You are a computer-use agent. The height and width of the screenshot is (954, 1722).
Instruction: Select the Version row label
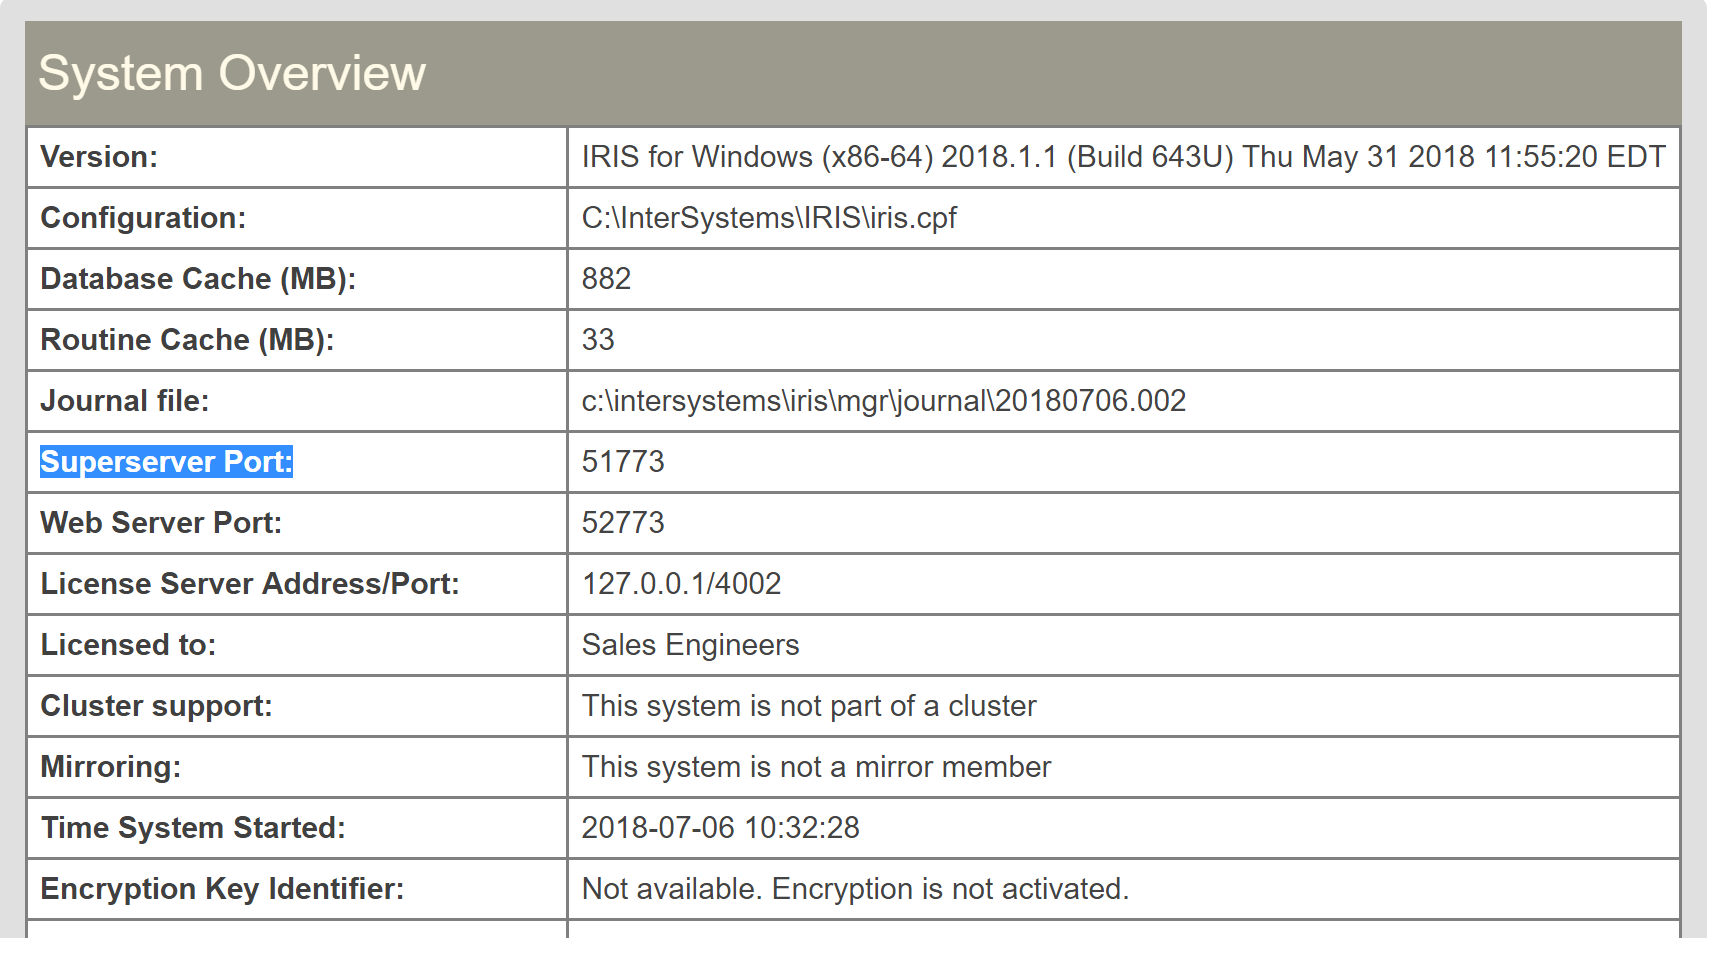point(99,157)
